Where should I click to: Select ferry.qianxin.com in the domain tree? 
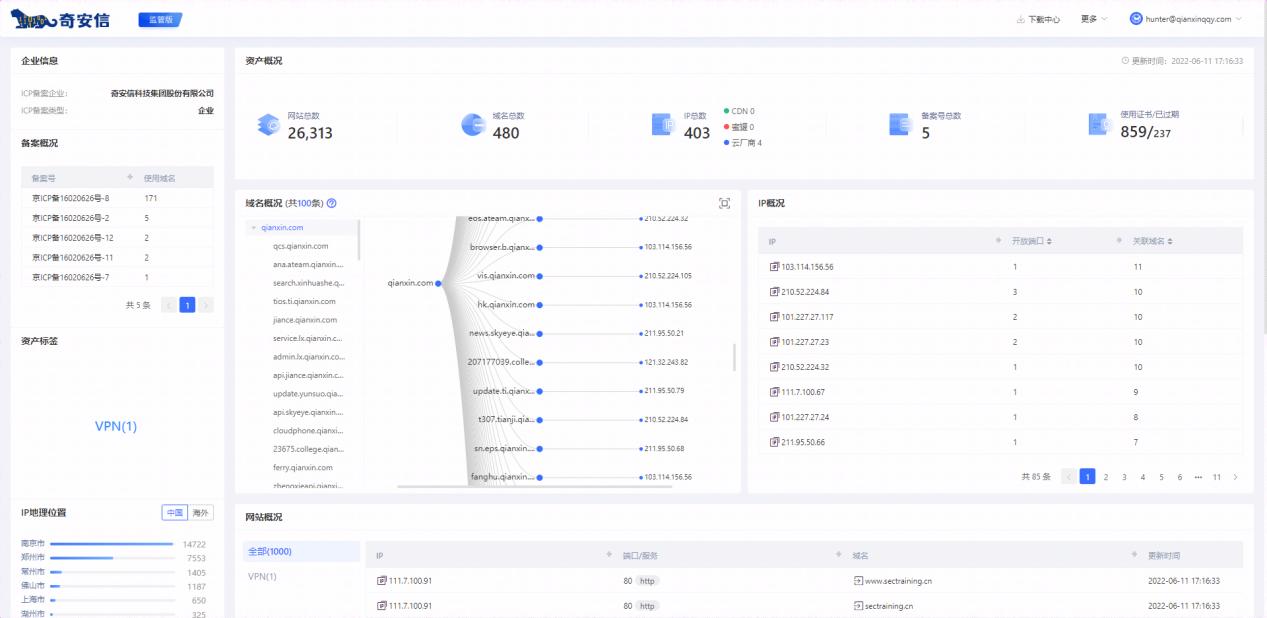point(302,468)
